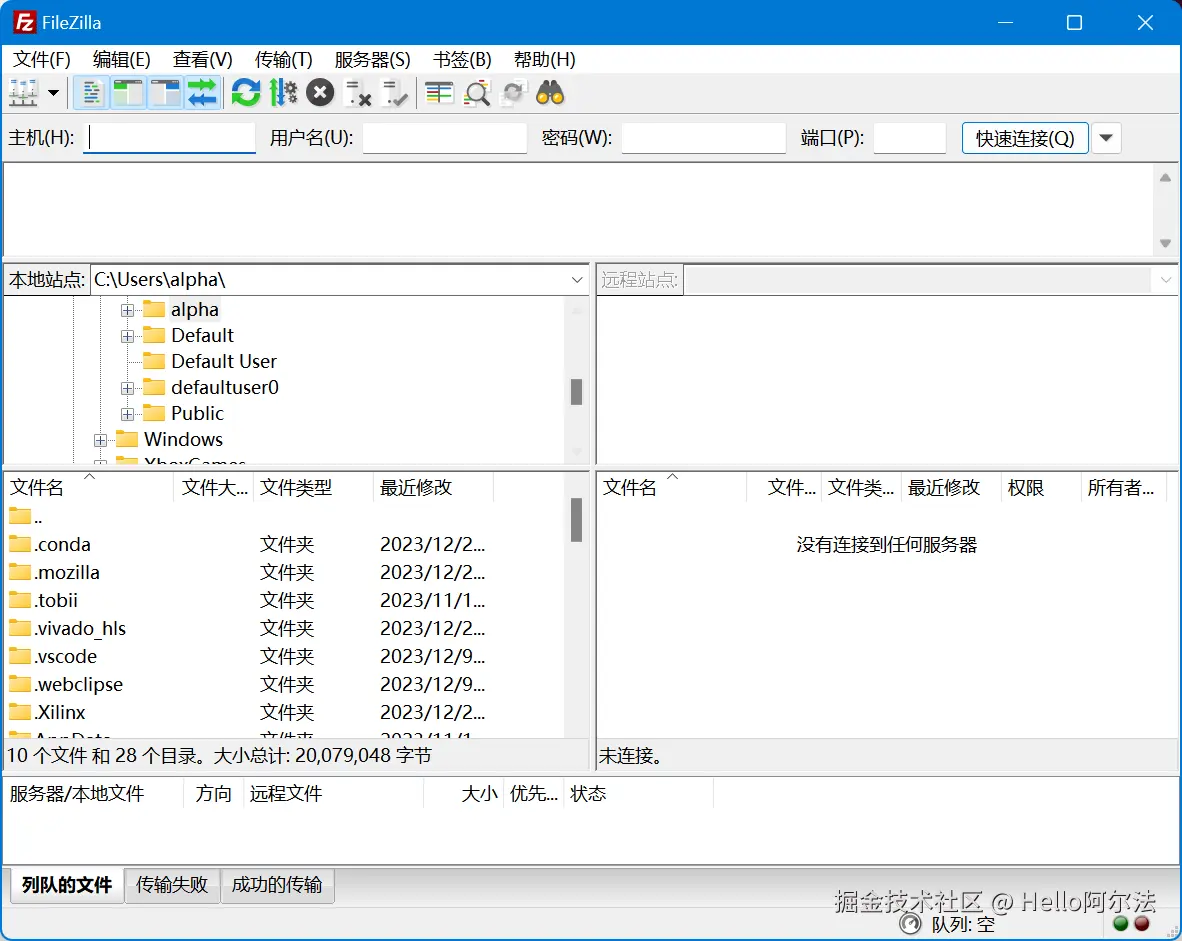Select the .conda folder row

tap(285, 544)
